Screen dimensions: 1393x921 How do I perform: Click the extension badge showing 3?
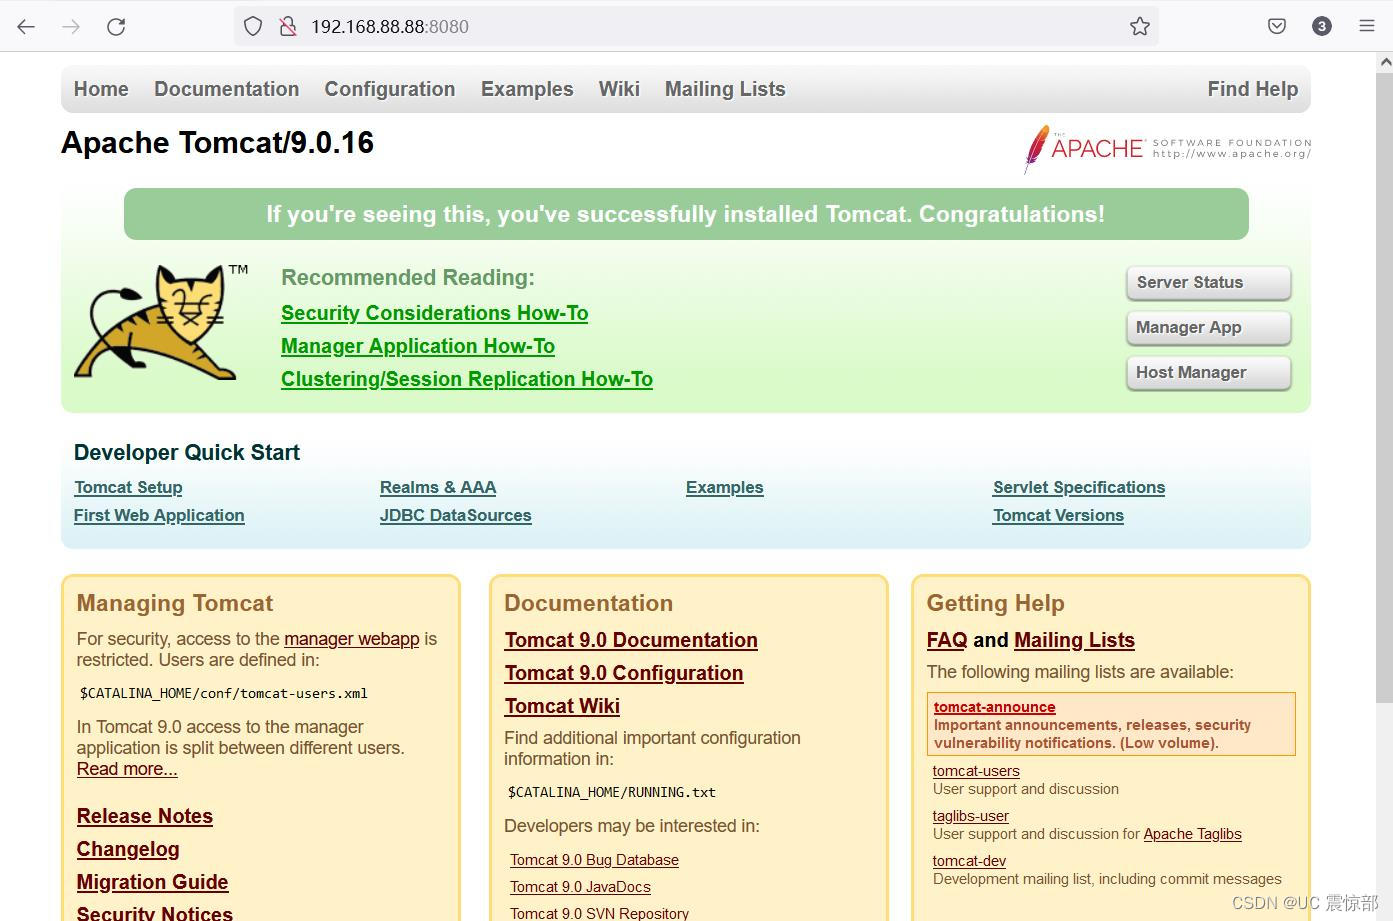1322,27
